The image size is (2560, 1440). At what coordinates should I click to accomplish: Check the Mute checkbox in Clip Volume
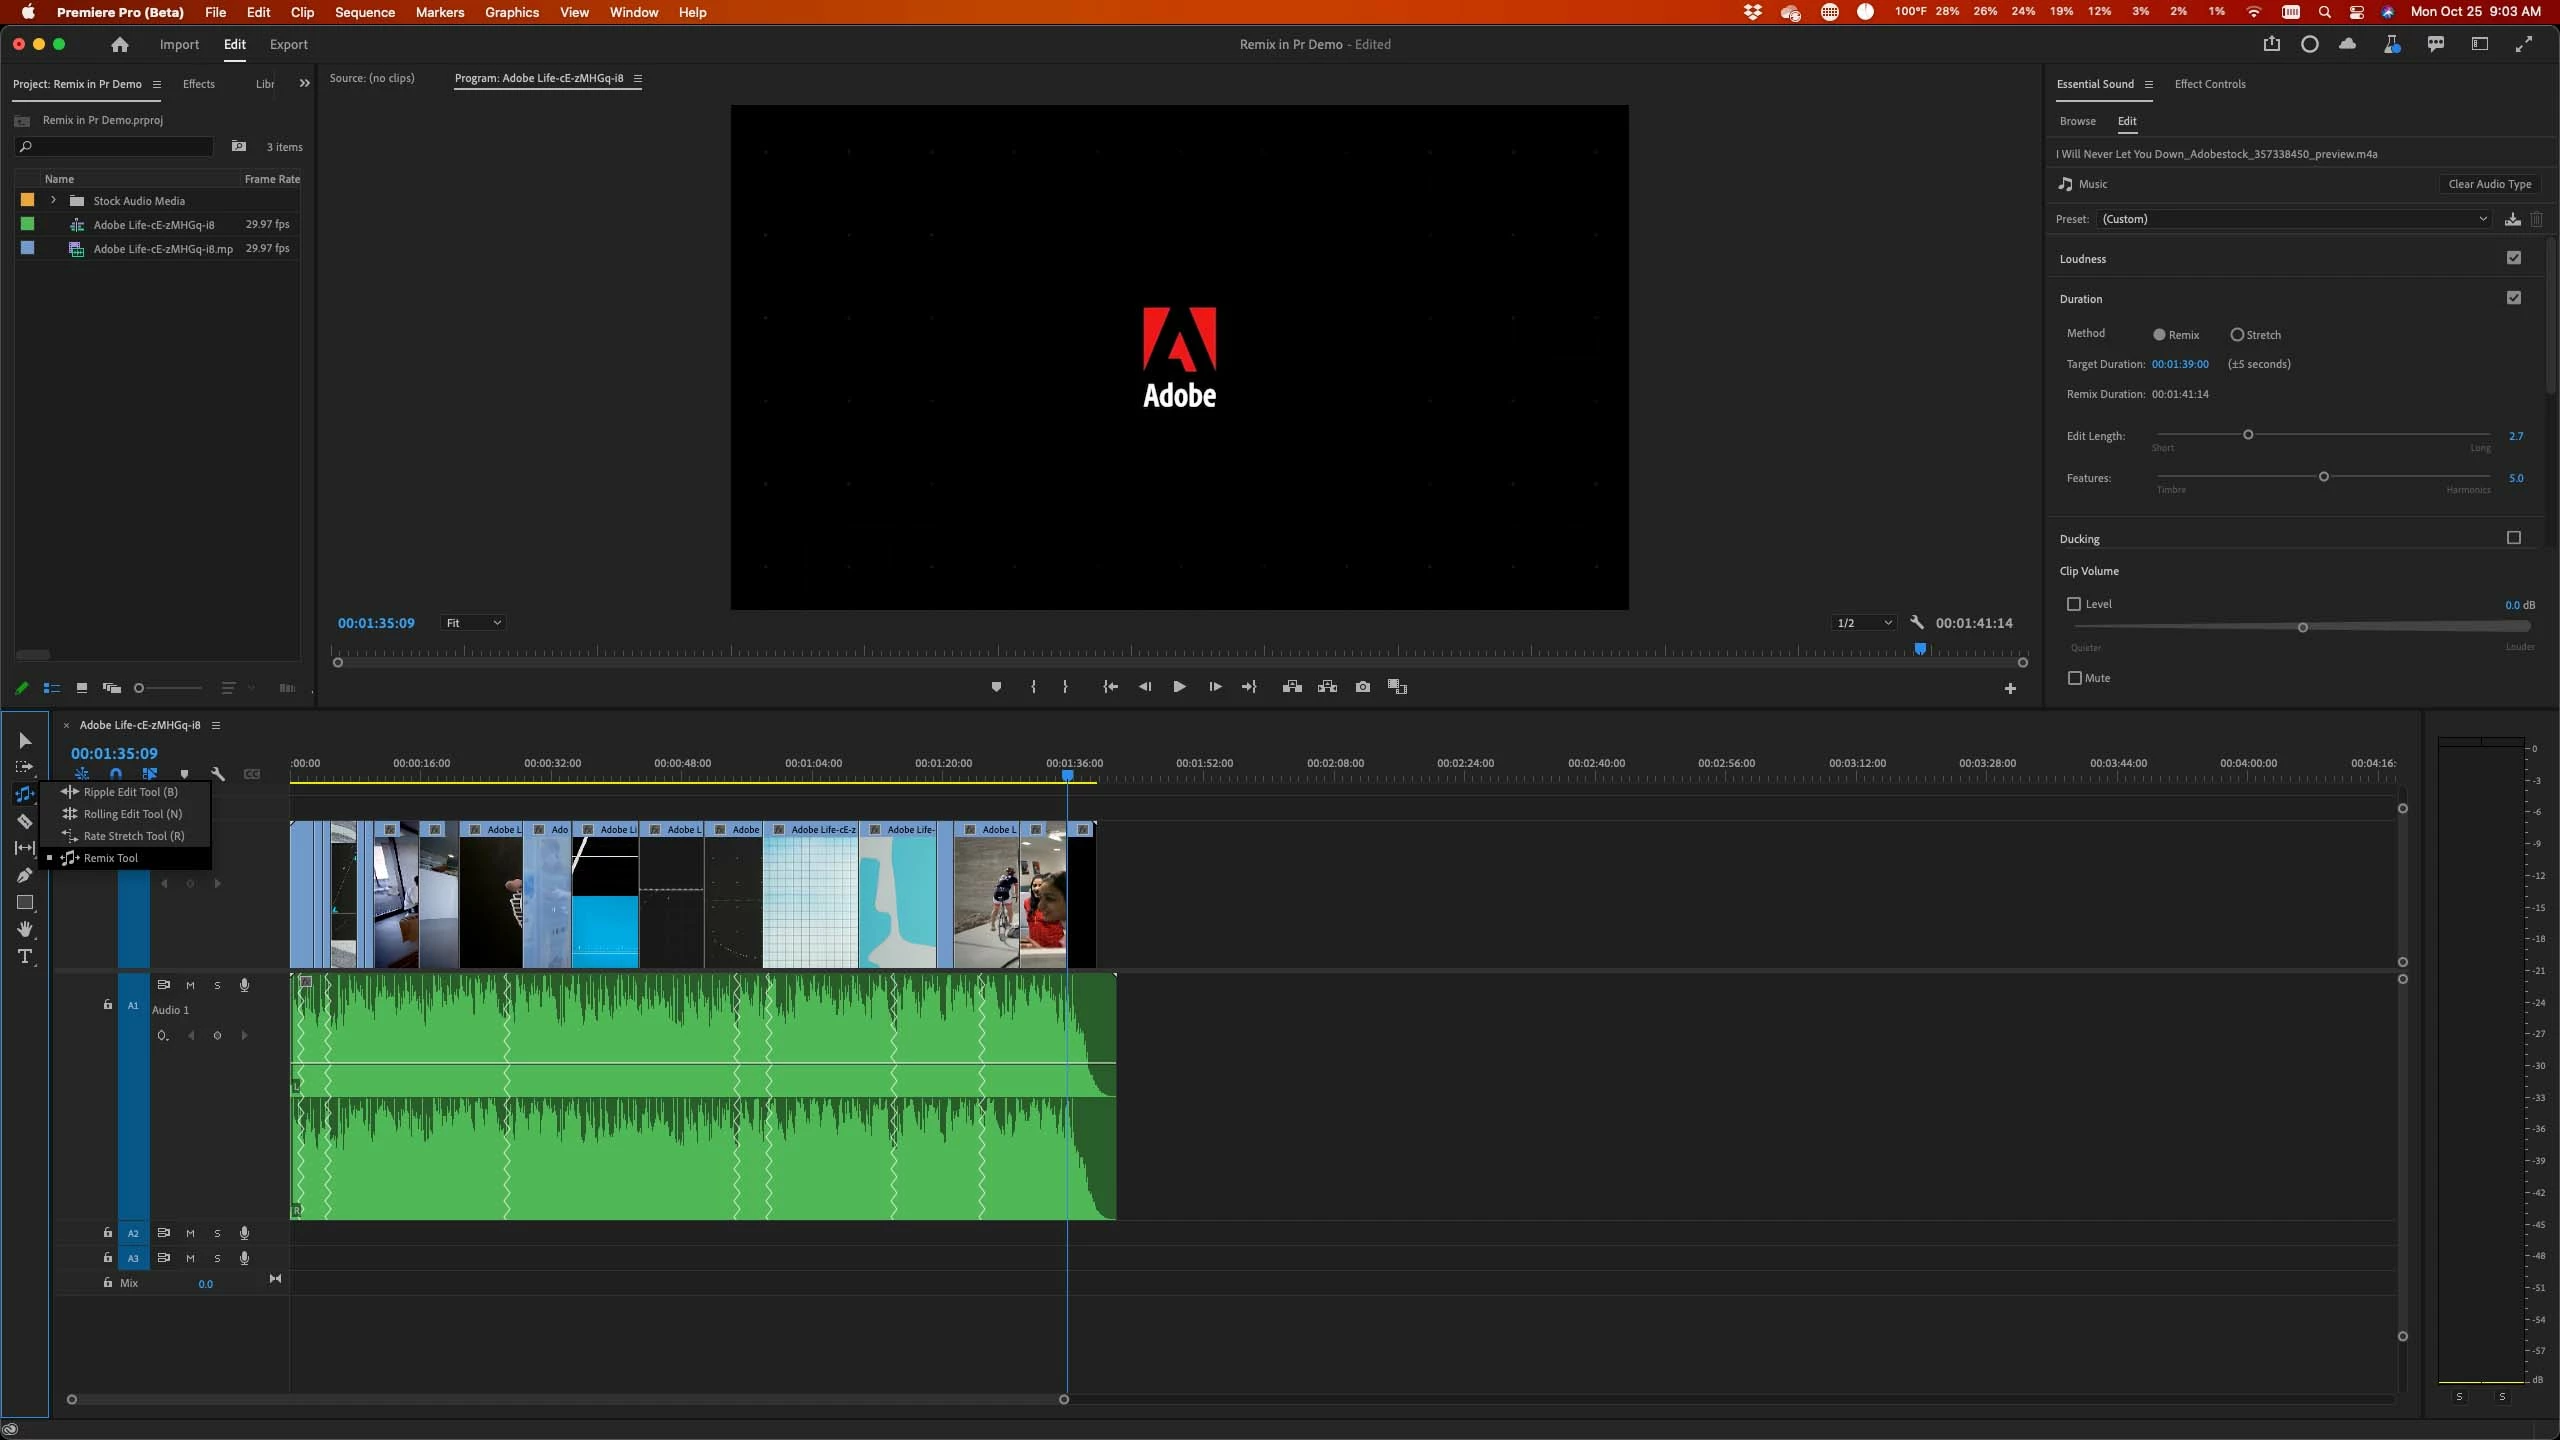pos(2075,678)
